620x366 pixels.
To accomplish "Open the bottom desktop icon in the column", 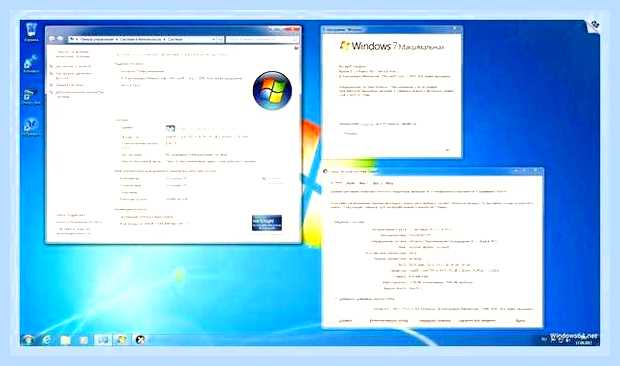I will click(x=31, y=127).
